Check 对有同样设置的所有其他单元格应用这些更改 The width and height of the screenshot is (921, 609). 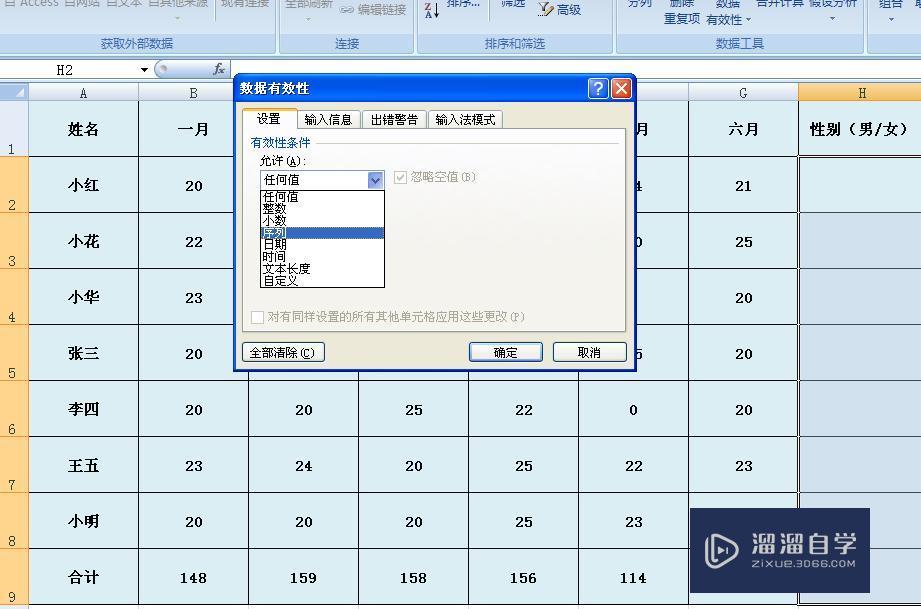[x=257, y=317]
